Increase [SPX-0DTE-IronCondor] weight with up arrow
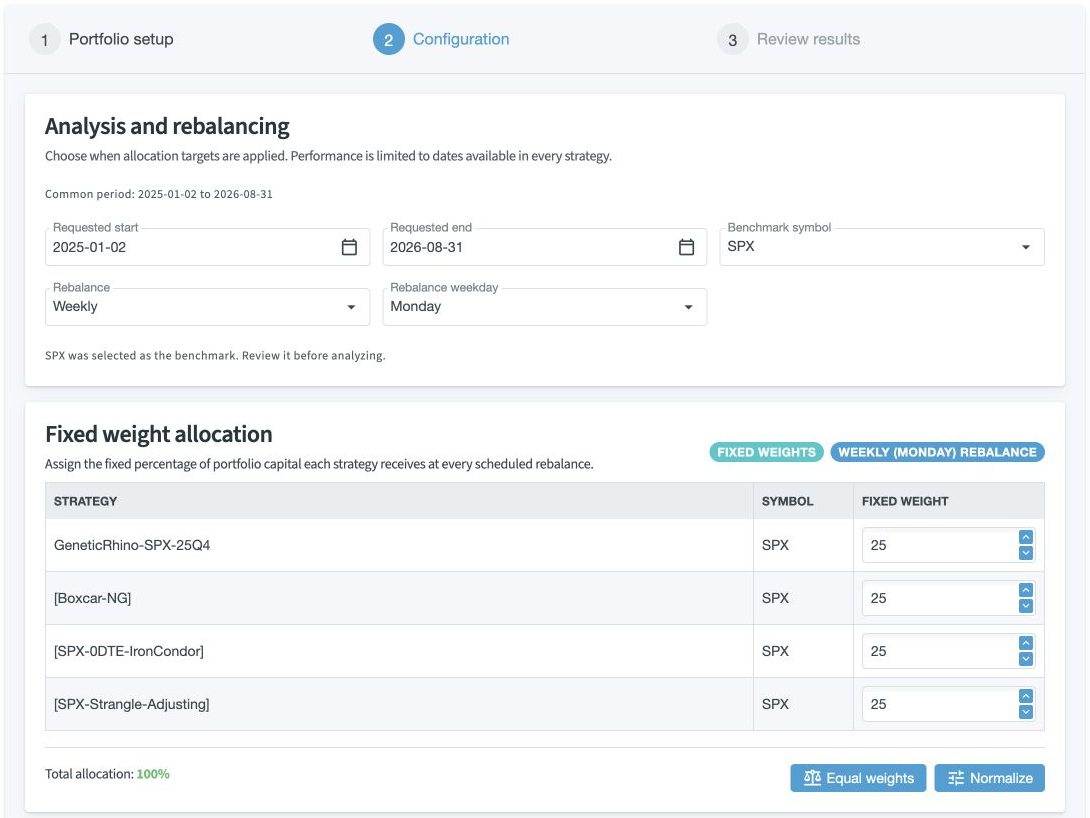Viewport: 1090px width, 818px height. coord(1025,643)
